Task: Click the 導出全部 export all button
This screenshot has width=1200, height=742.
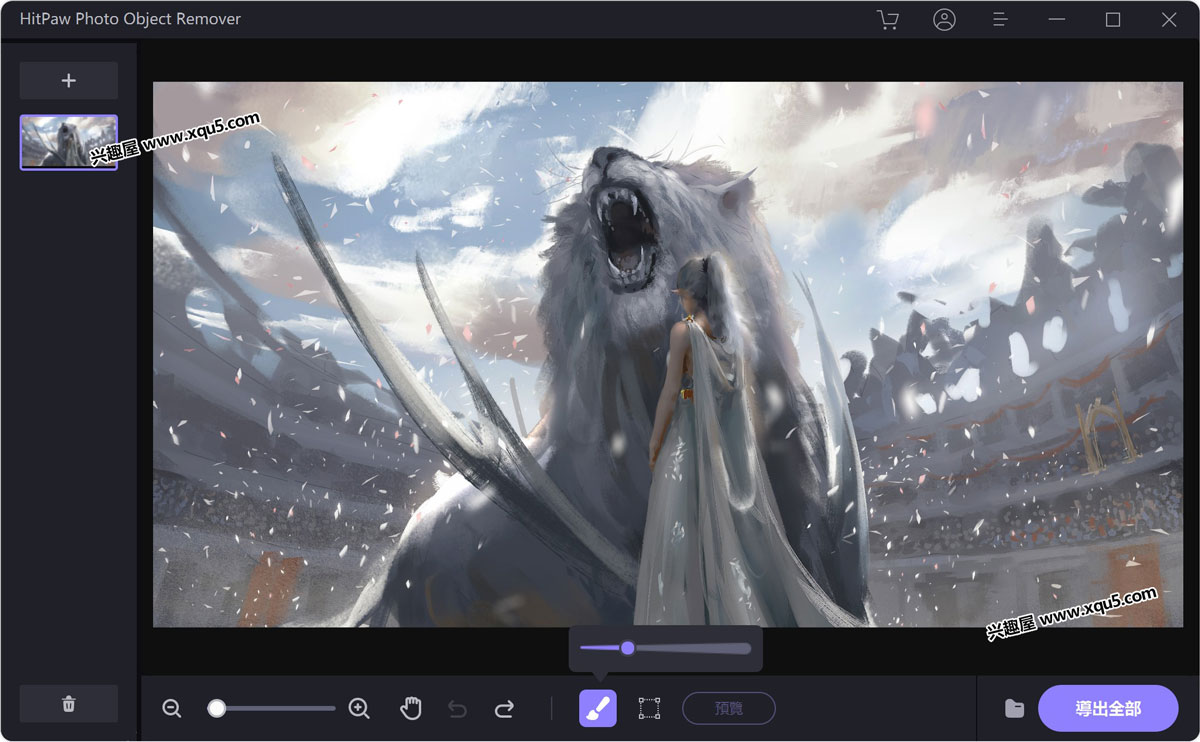Action: 1108,709
